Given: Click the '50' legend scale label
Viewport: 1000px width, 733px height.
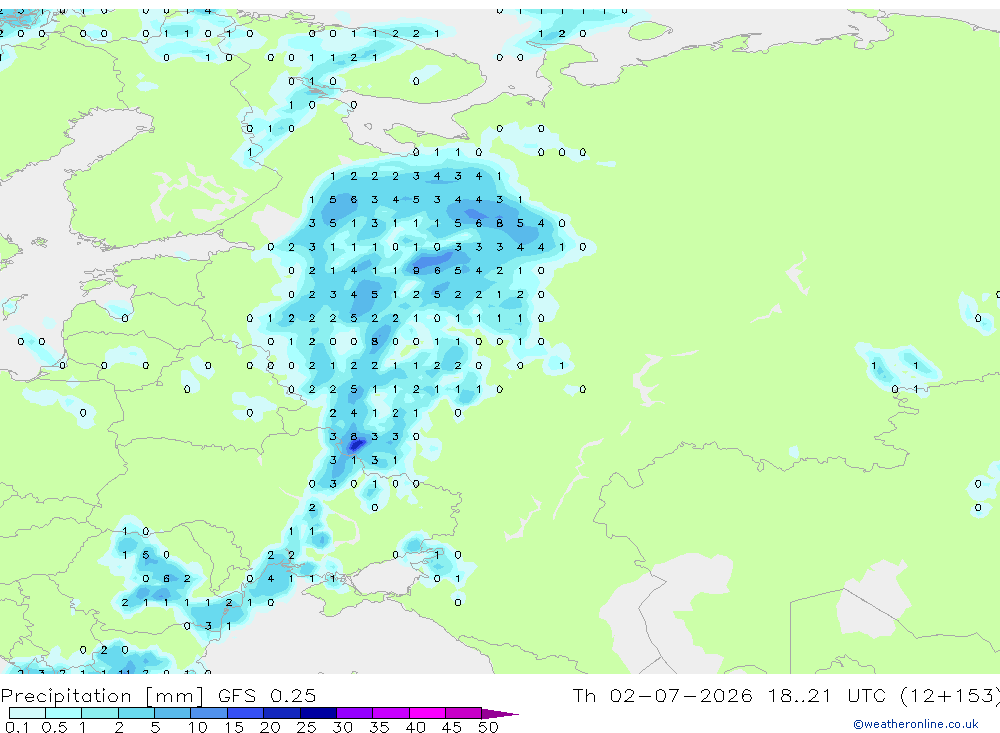Looking at the screenshot, I should [x=488, y=727].
